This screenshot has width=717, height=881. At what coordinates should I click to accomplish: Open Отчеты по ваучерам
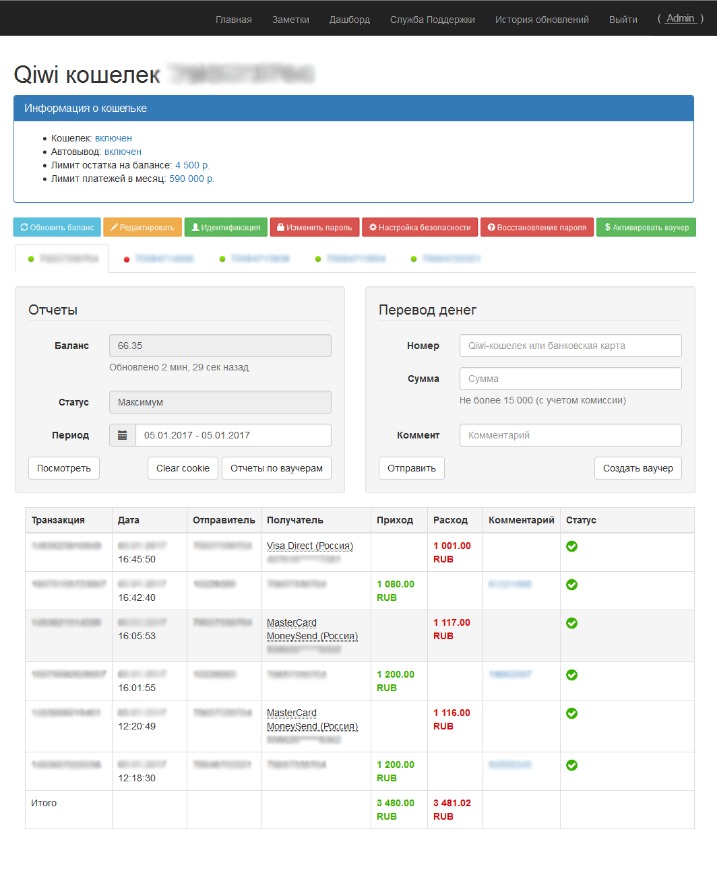(276, 468)
